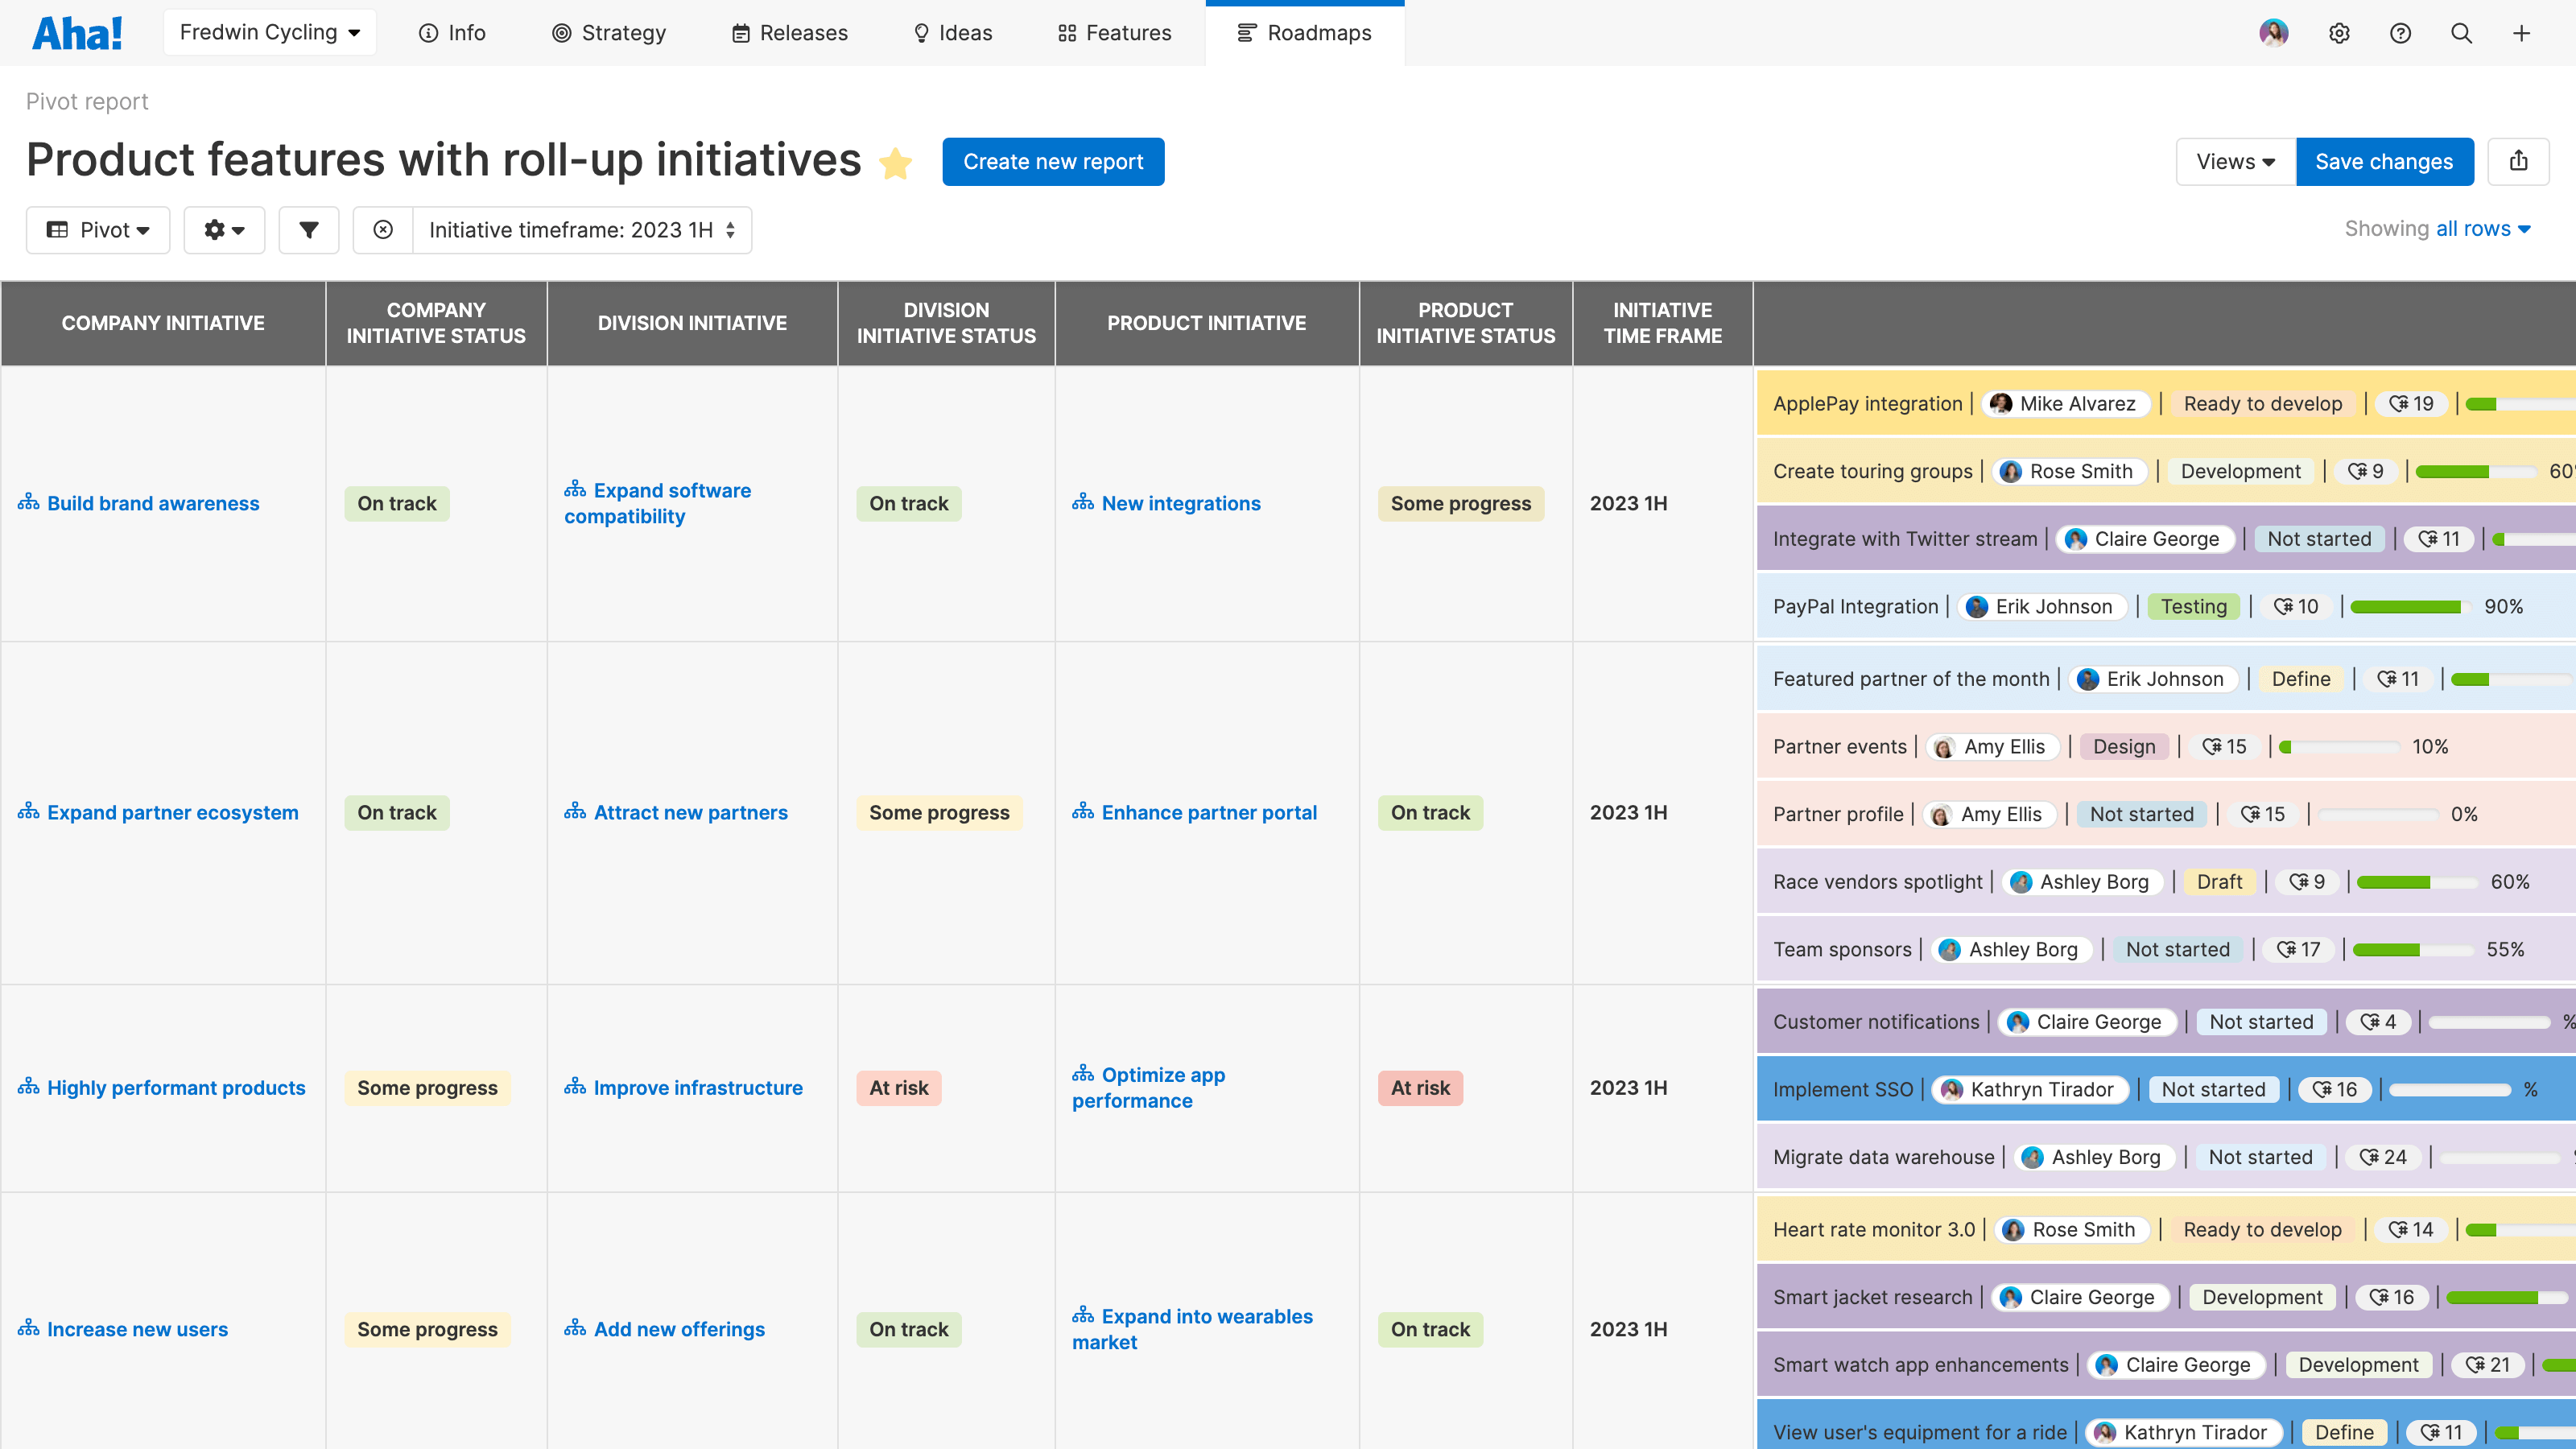This screenshot has width=2576, height=1449.
Task: Click the Create new report button
Action: coord(1053,161)
